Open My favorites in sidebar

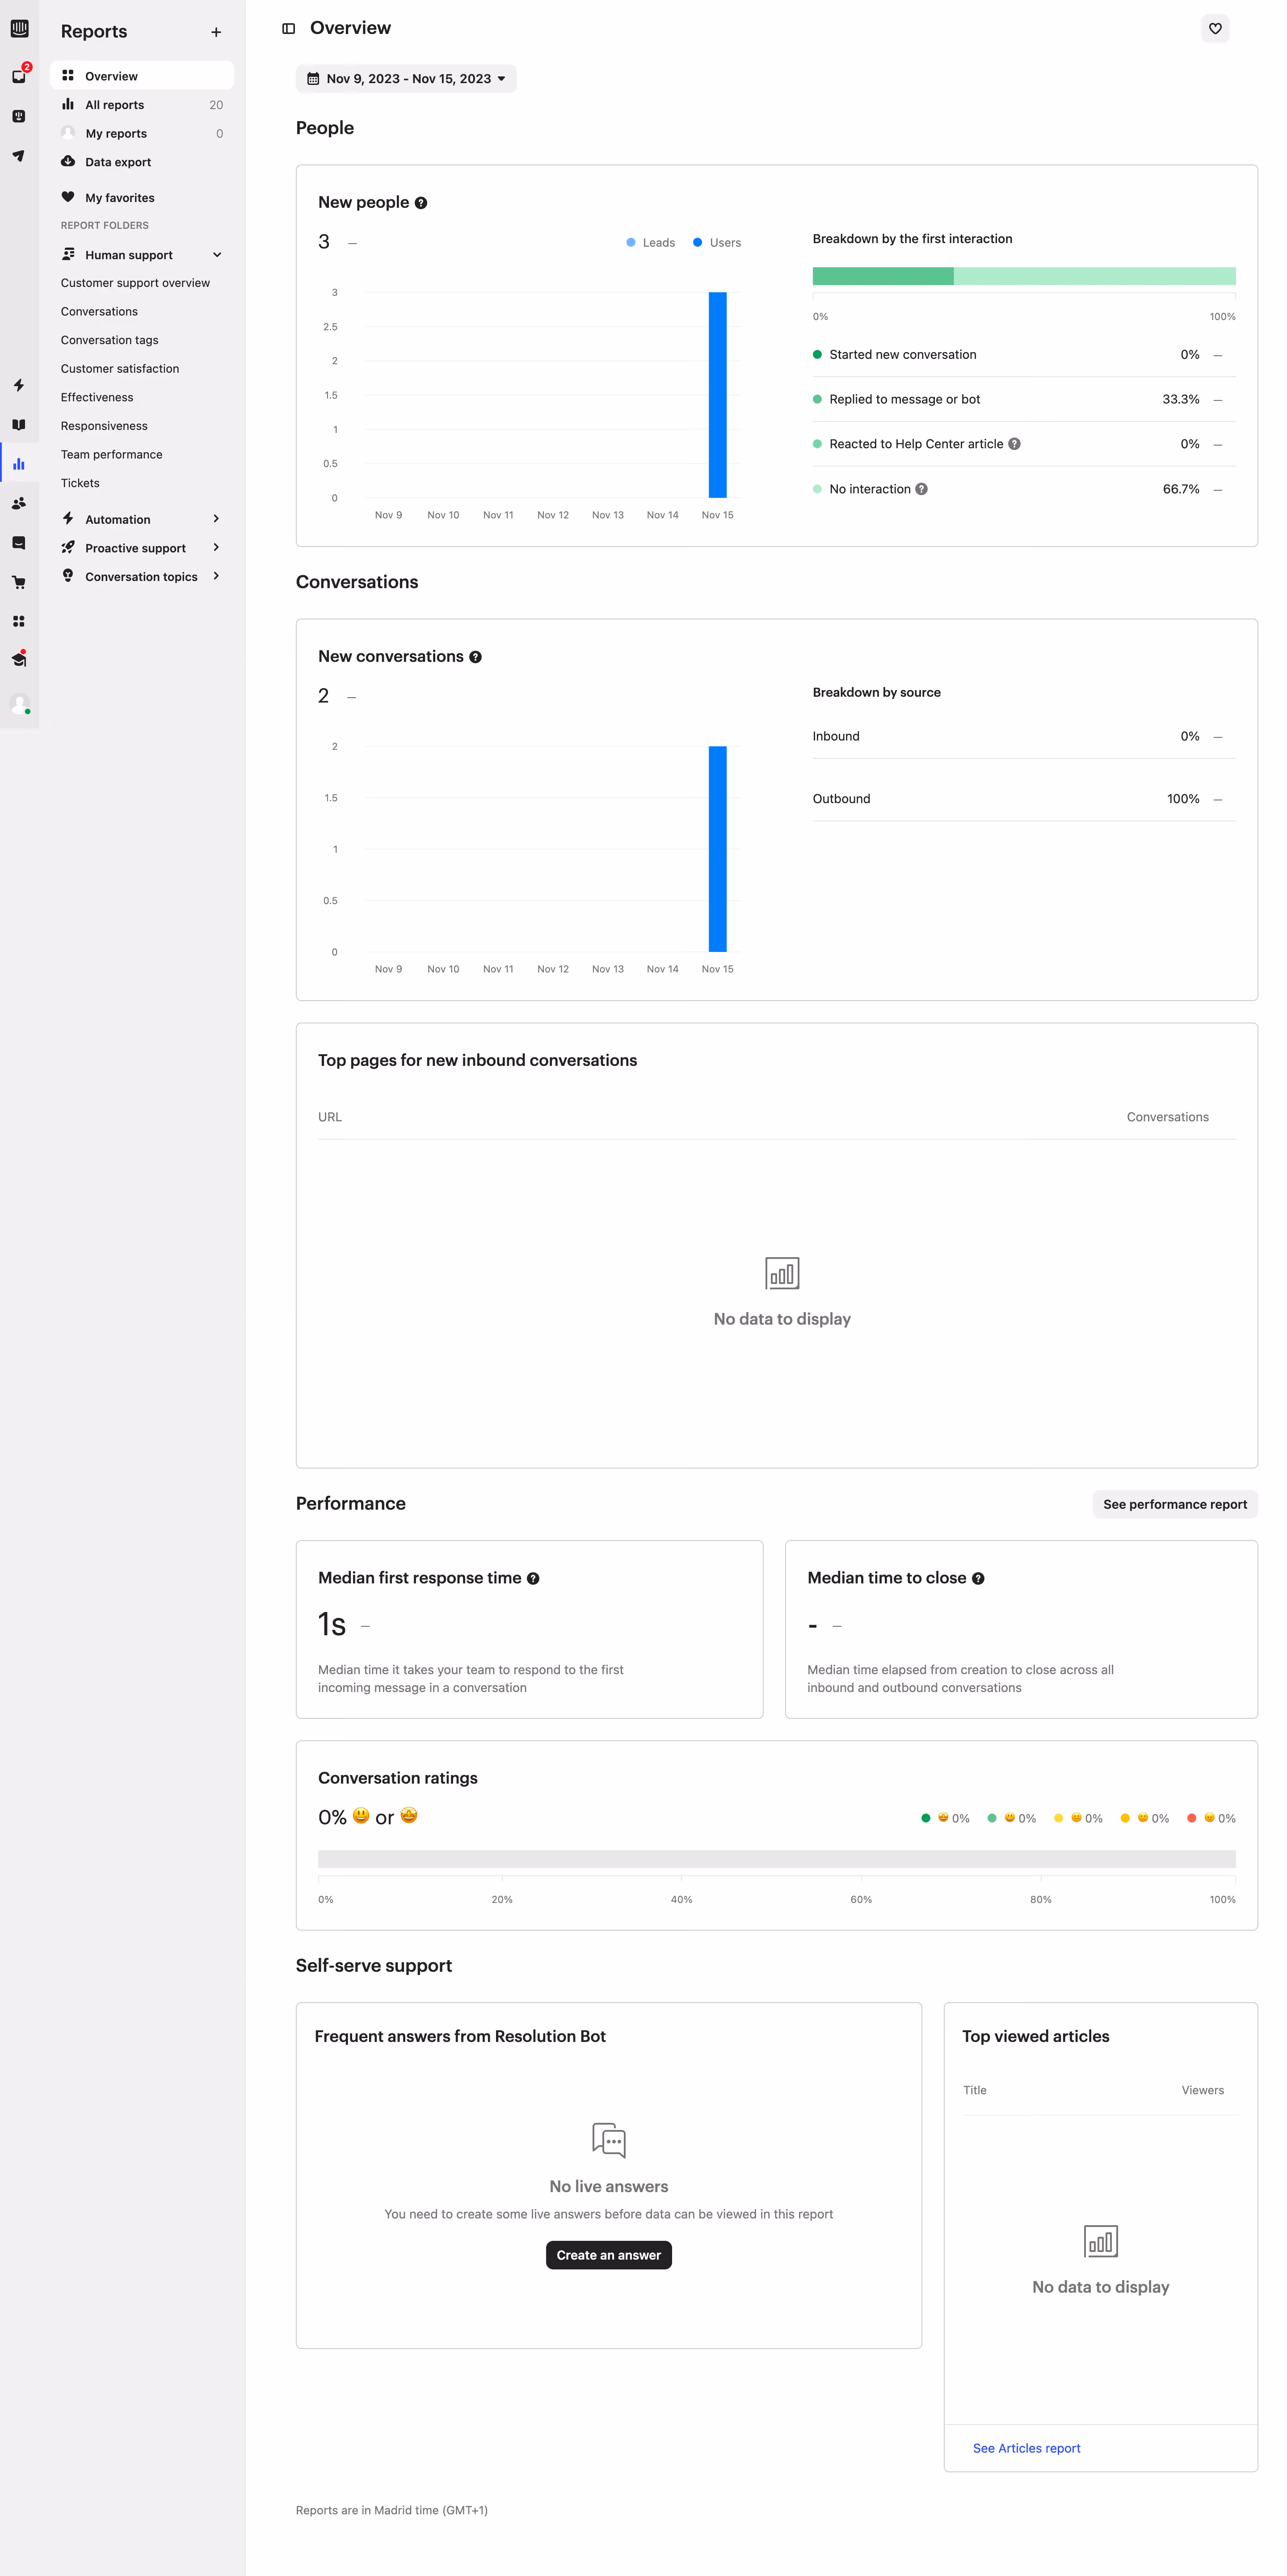[142, 198]
